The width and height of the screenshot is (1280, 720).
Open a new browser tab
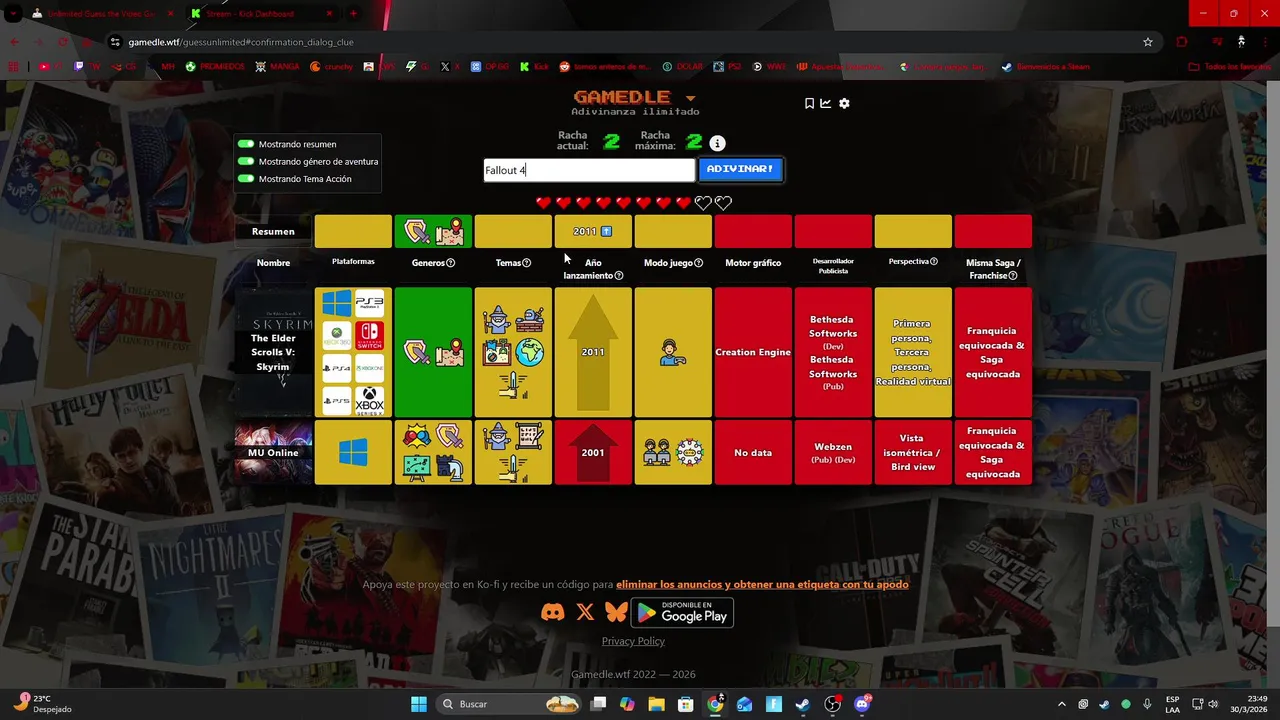pyautogui.click(x=353, y=14)
